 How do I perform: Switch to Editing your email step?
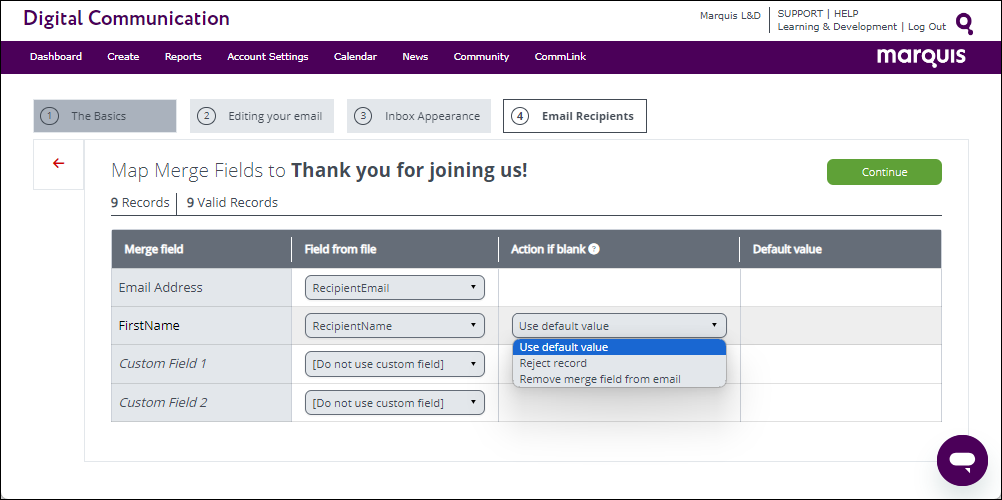(x=261, y=116)
